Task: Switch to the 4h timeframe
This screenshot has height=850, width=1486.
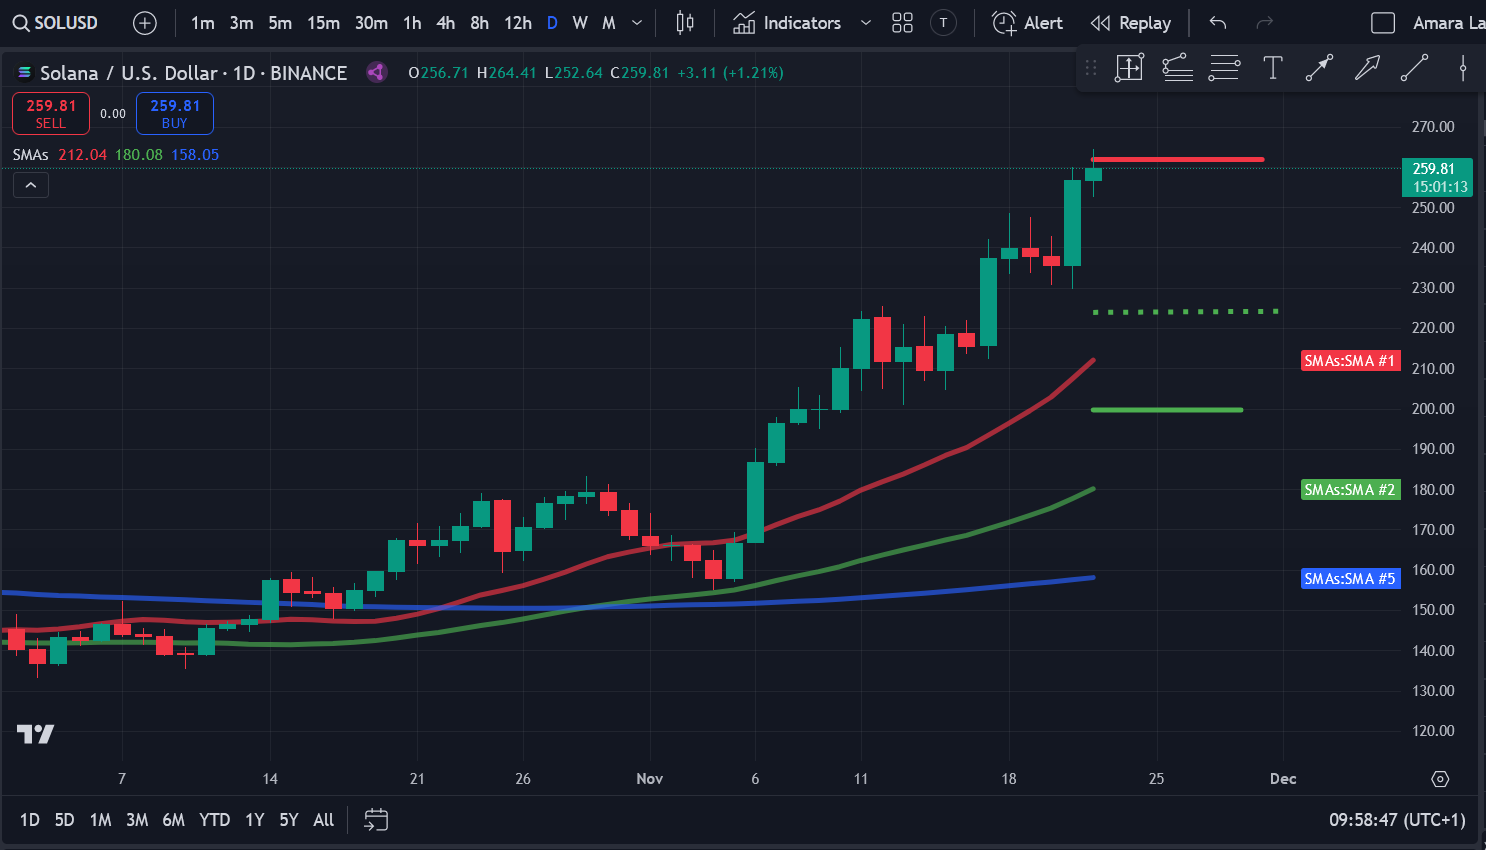Action: pos(446,23)
